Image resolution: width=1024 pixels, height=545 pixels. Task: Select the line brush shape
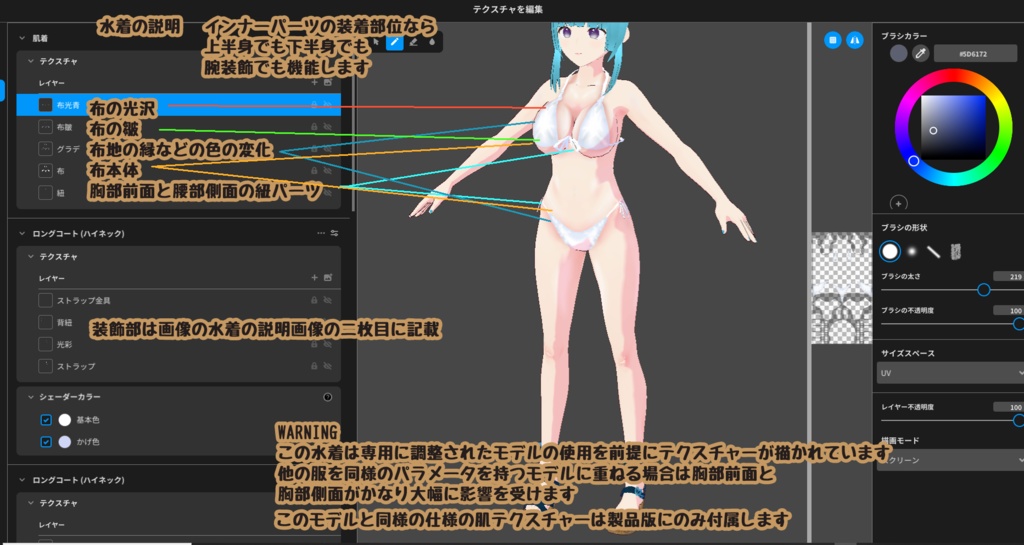(934, 251)
